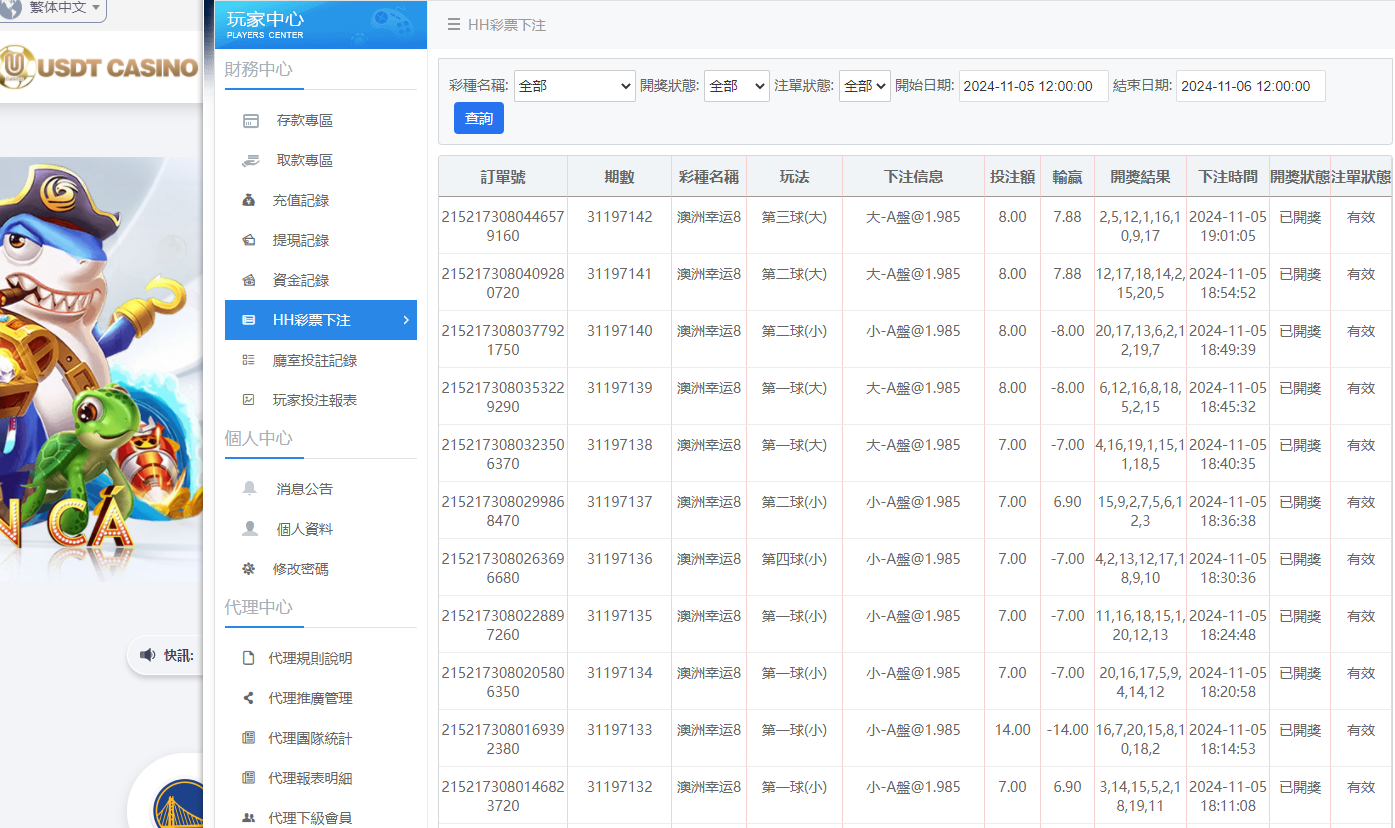This screenshot has height=828, width=1395.
Task: Click the hamburger menu beside HH彩票下注 title
Action: click(456, 26)
